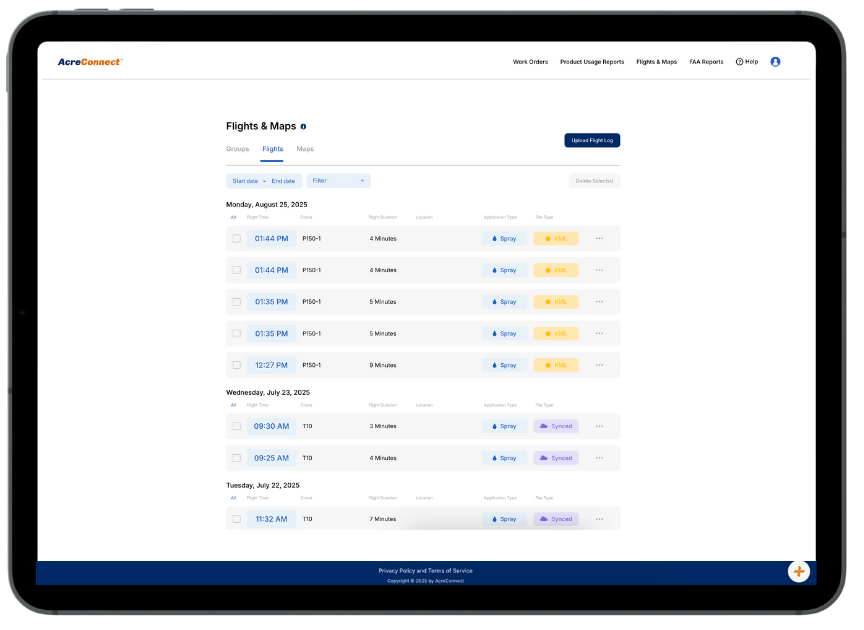Select the 11:32 AM flight checkbox
Viewport: 864px width, 630px height.
tap(236, 519)
